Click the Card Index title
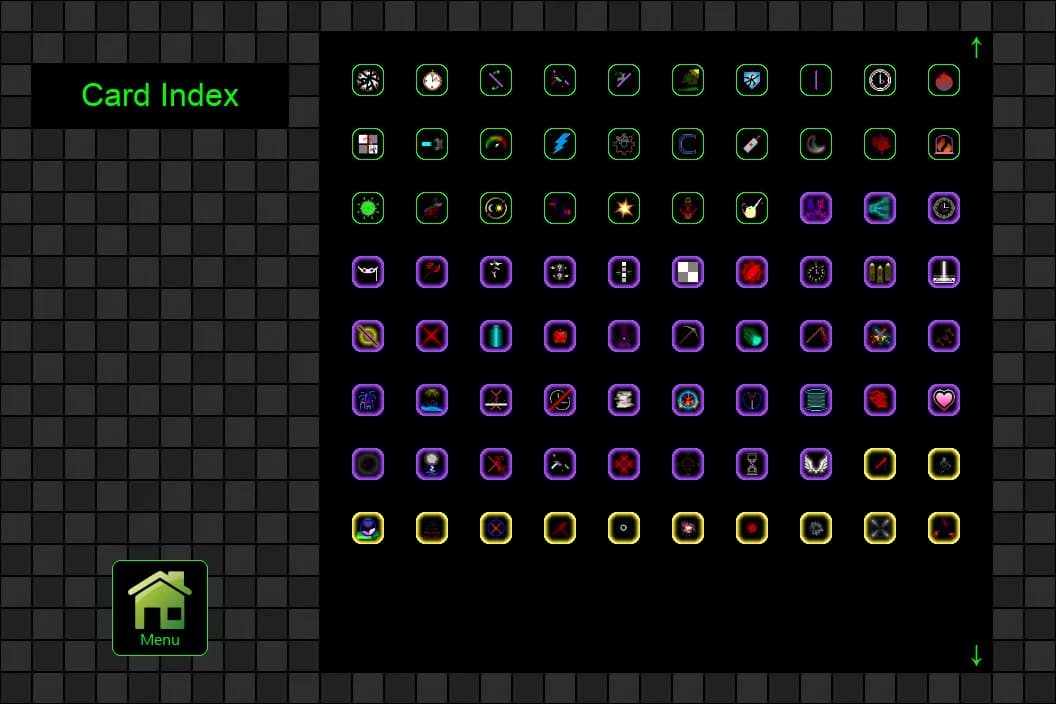Image resolution: width=1056 pixels, height=704 pixels. point(160,95)
